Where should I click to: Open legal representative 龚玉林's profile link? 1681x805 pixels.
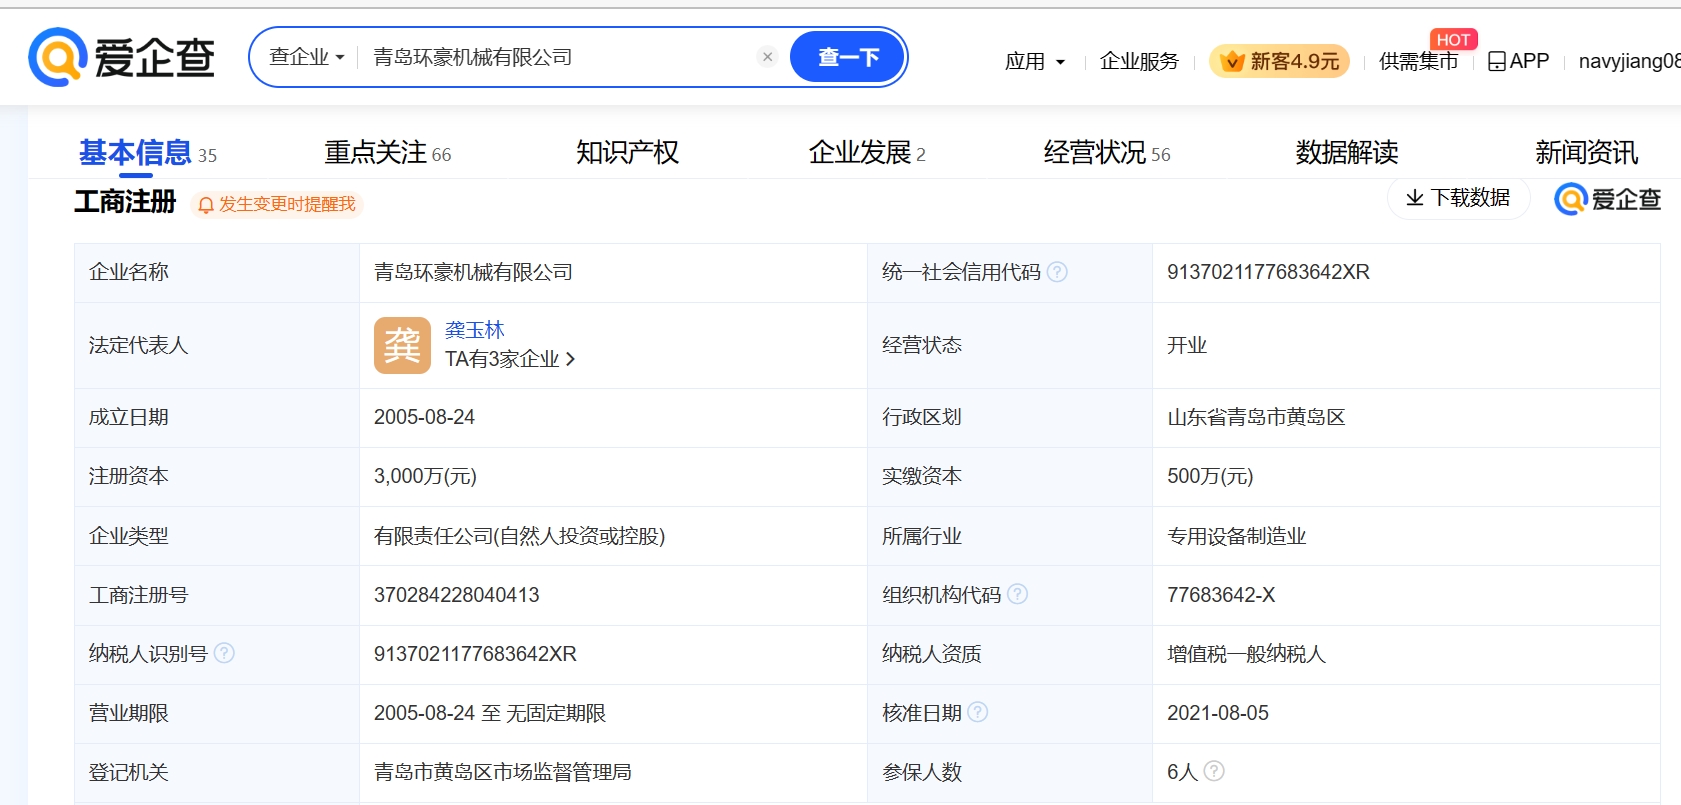pos(474,330)
